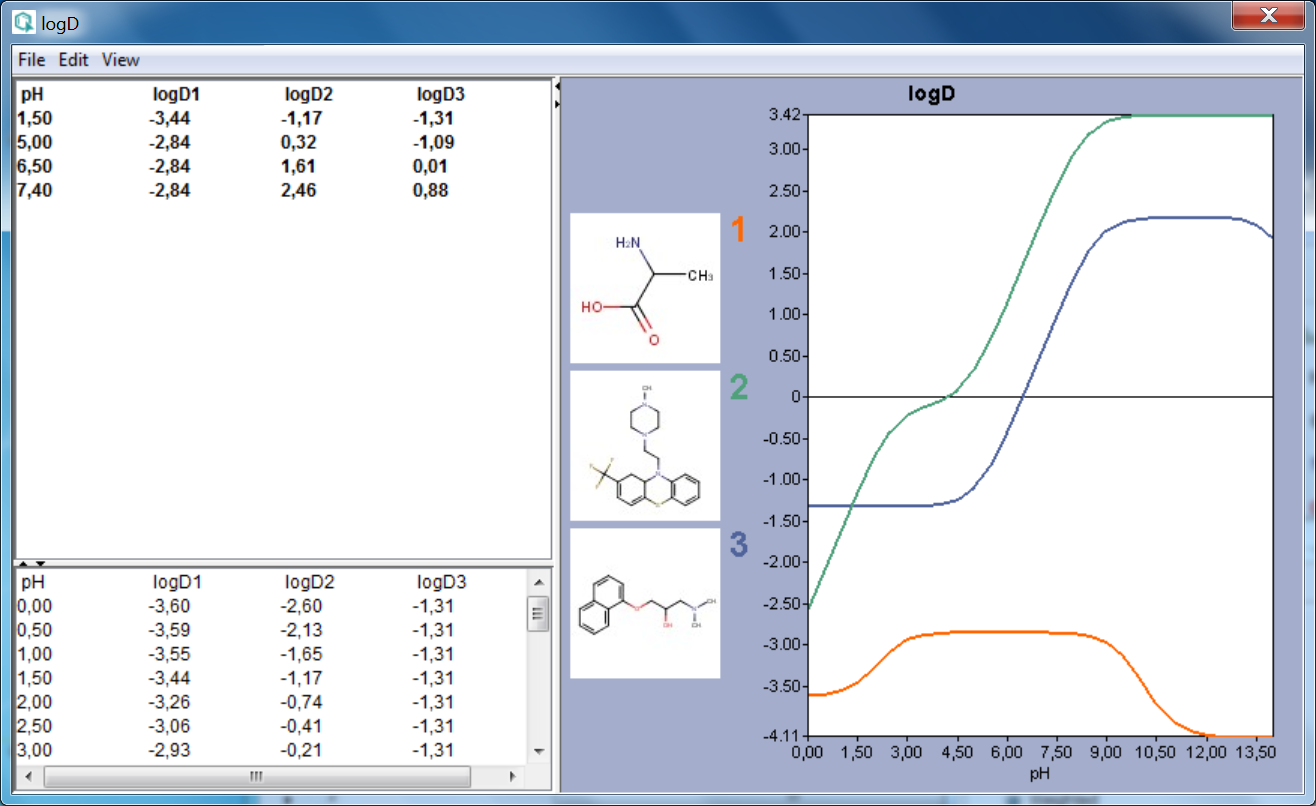The width and height of the screenshot is (1316, 806).
Task: Open the Edit menu
Action: (73, 60)
